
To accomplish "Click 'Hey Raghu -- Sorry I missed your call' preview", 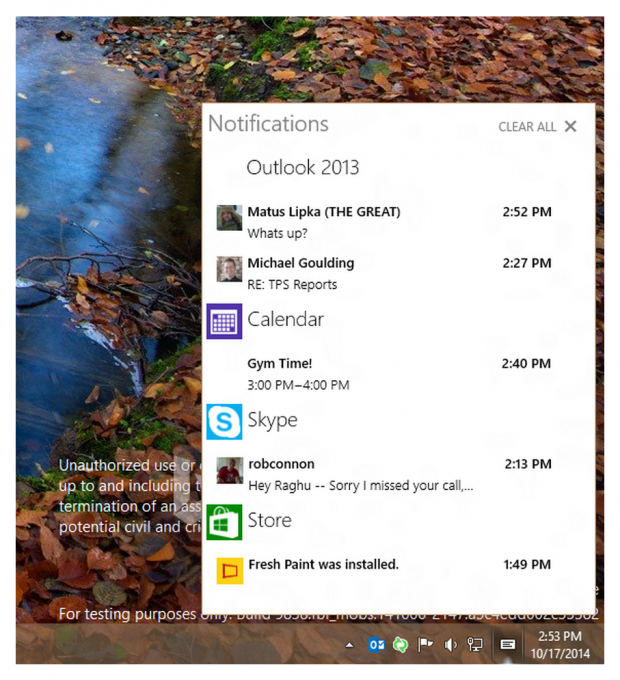I will 360,486.
